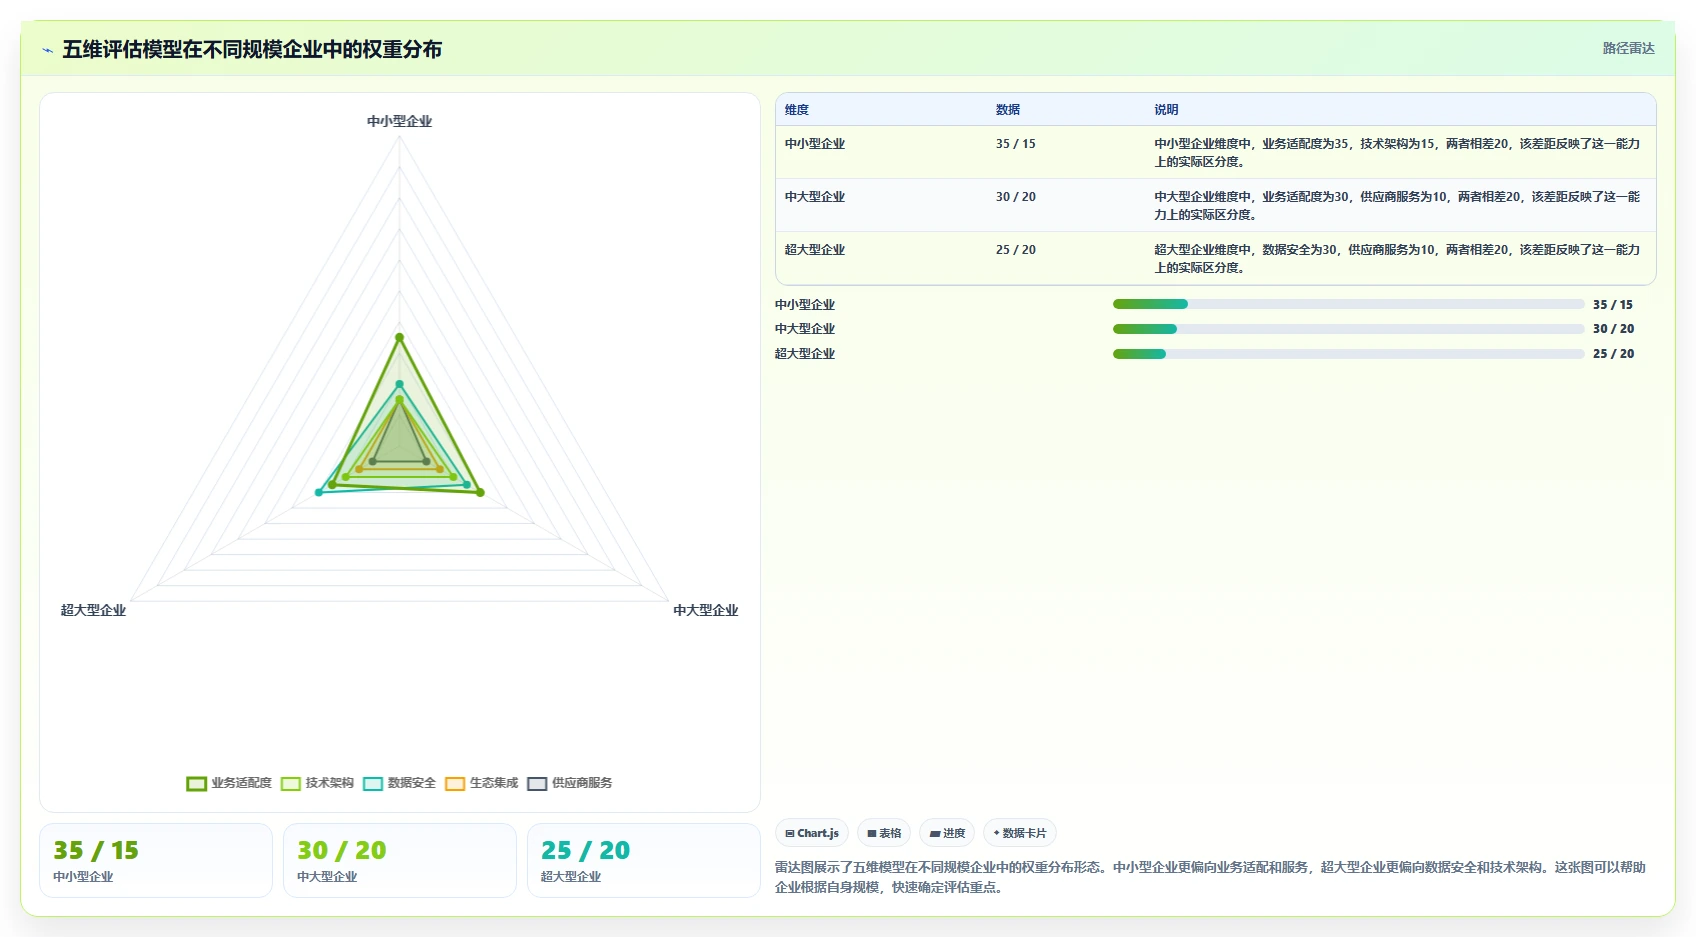Click the 中小型企业 progress bar

click(x=1348, y=304)
